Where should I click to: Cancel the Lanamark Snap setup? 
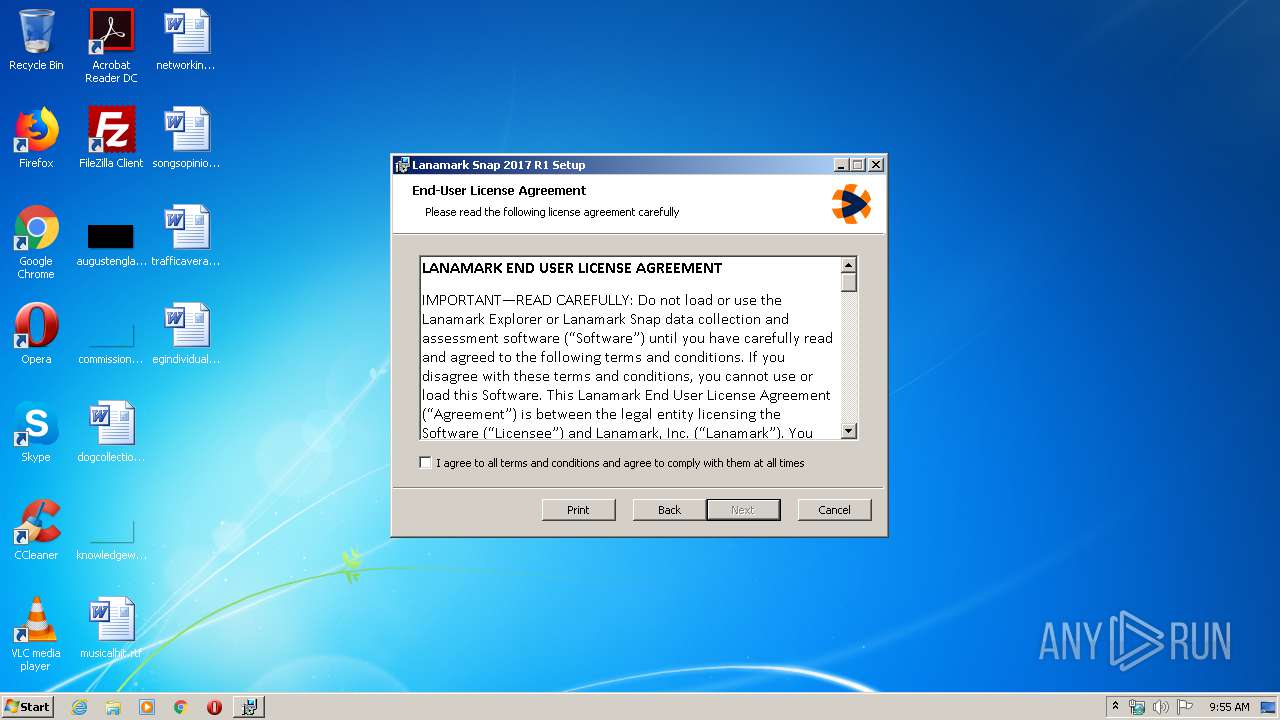(834, 510)
